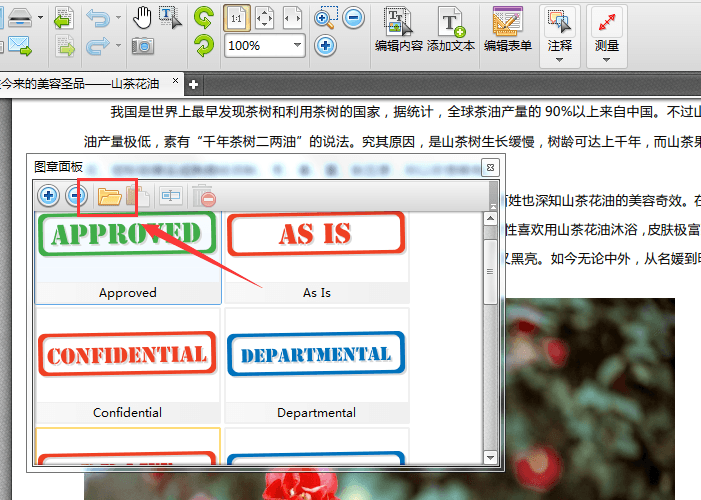Rotate view counterclockwise with lower green arrow

pyautogui.click(x=204, y=46)
